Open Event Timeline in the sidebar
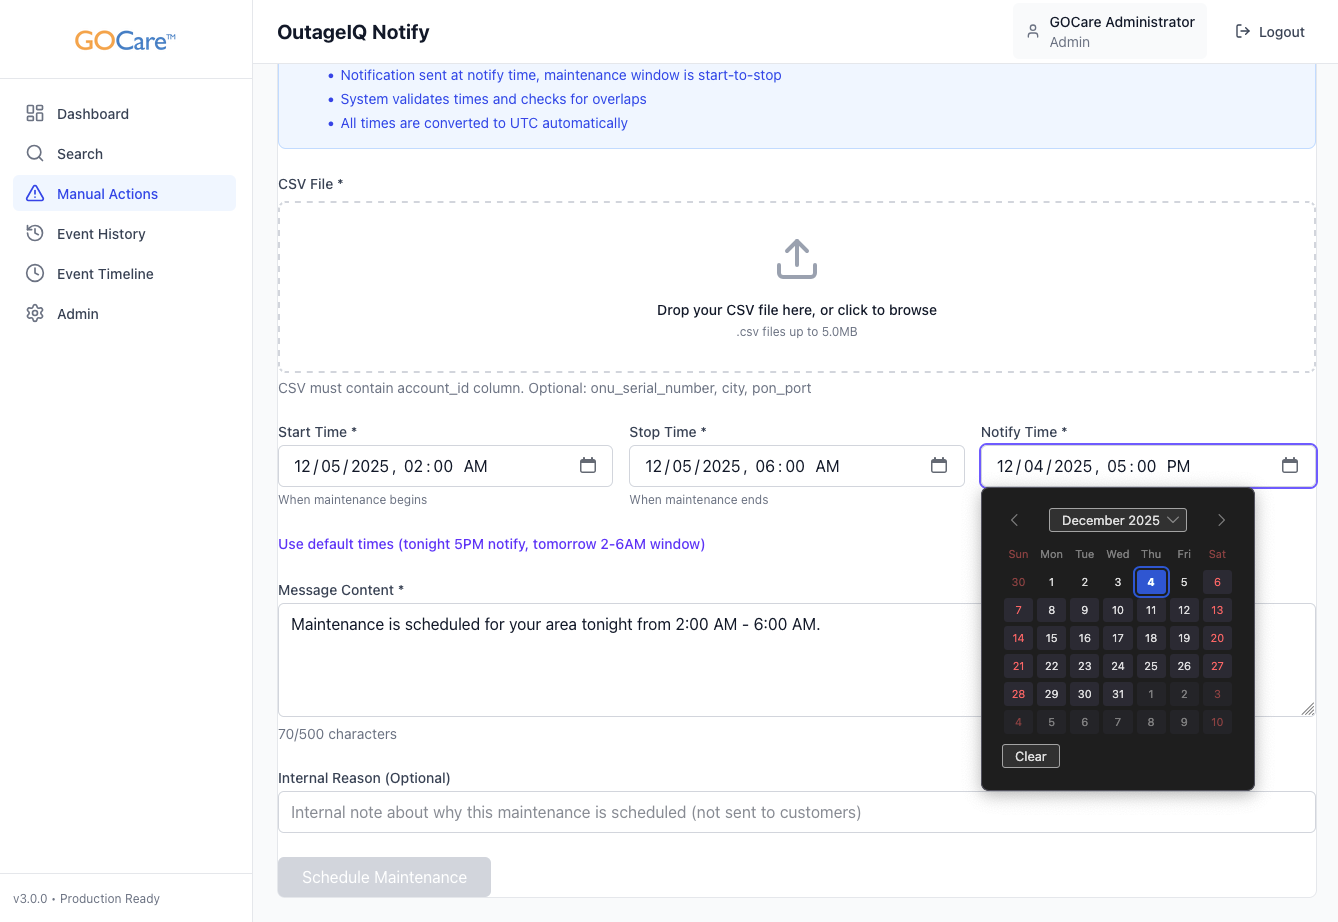Screen dimensions: 1338x922 pyautogui.click(x=105, y=274)
